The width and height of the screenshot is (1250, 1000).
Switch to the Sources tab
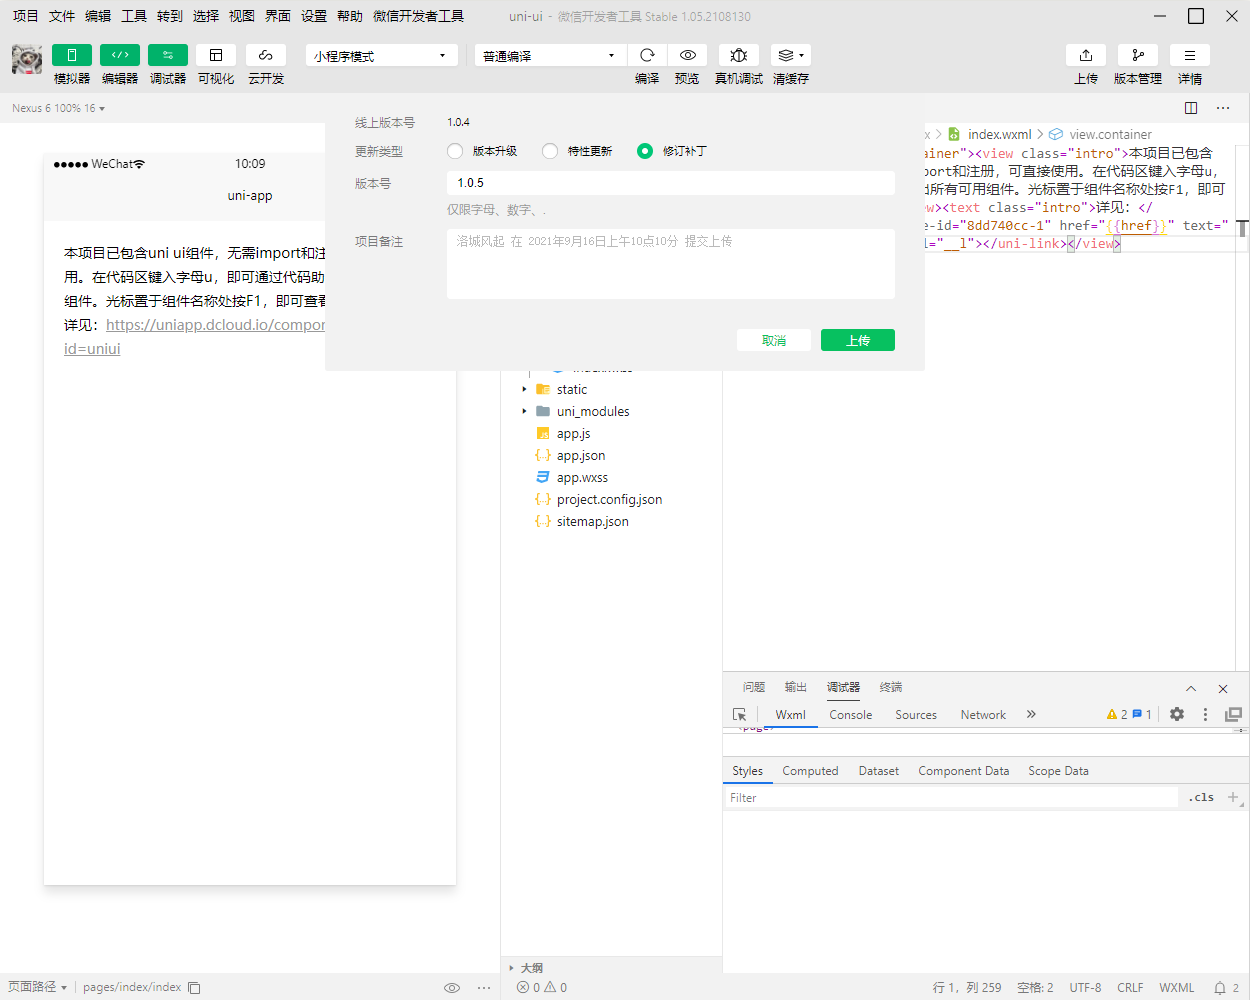point(916,715)
